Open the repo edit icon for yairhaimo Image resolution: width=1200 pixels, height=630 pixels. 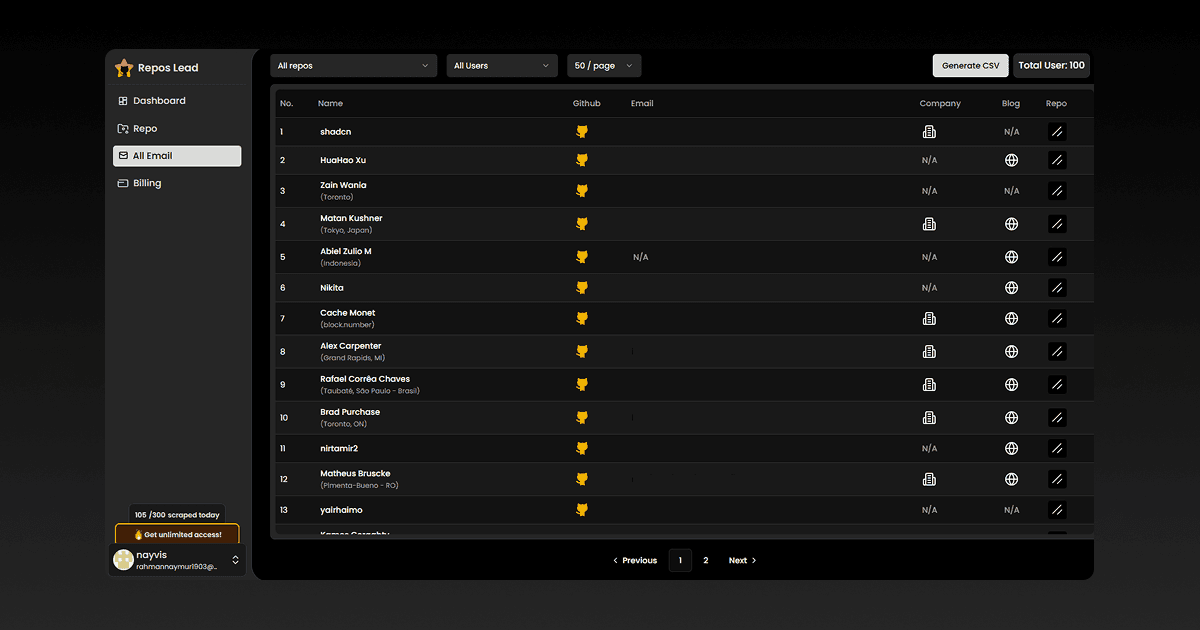pyautogui.click(x=1056, y=510)
